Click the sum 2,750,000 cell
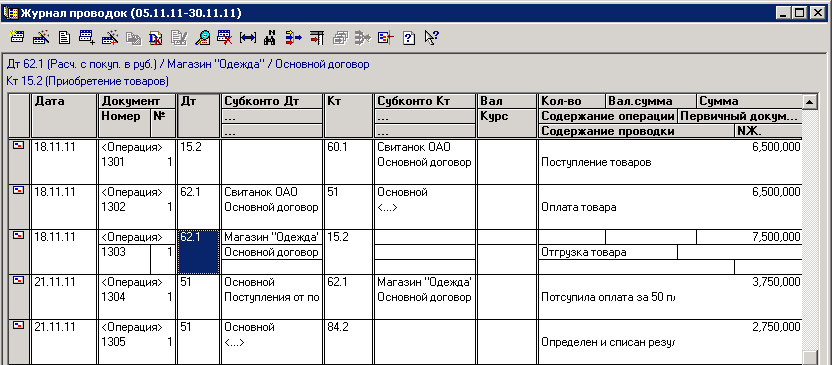 [x=776, y=327]
